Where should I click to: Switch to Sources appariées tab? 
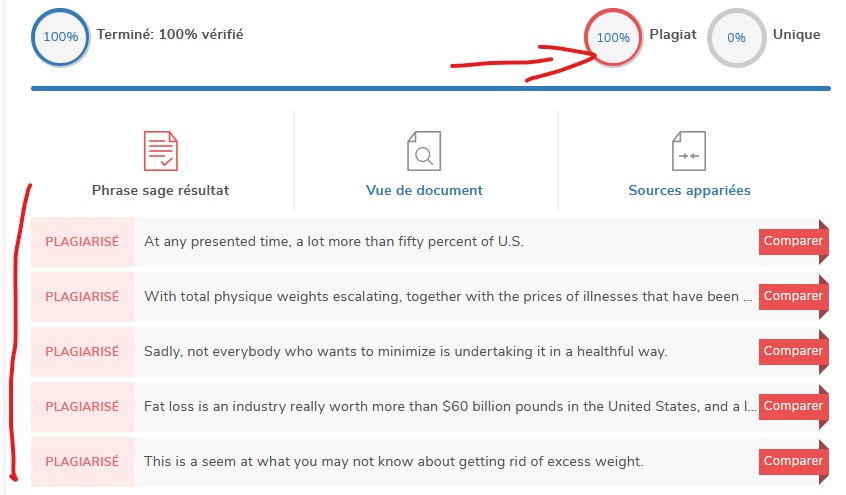(x=689, y=190)
